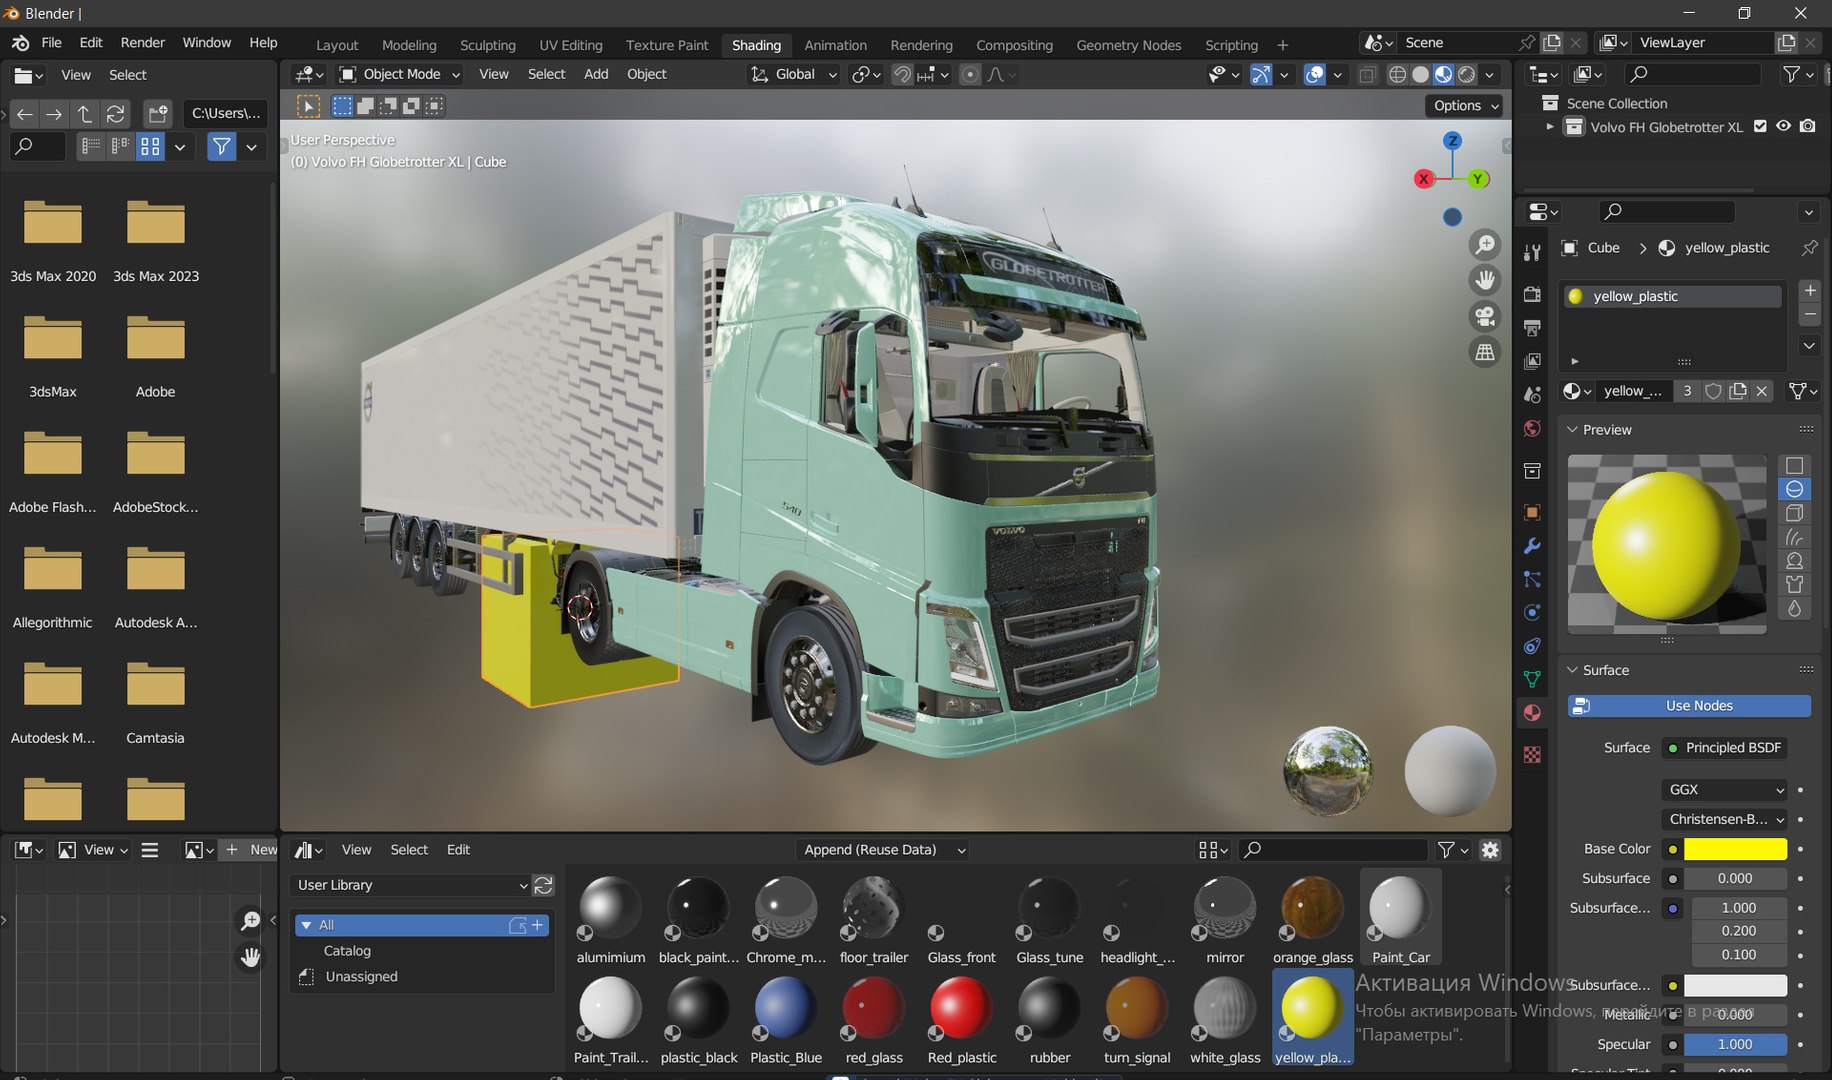Click the Use Nodes button

pyautogui.click(x=1689, y=706)
